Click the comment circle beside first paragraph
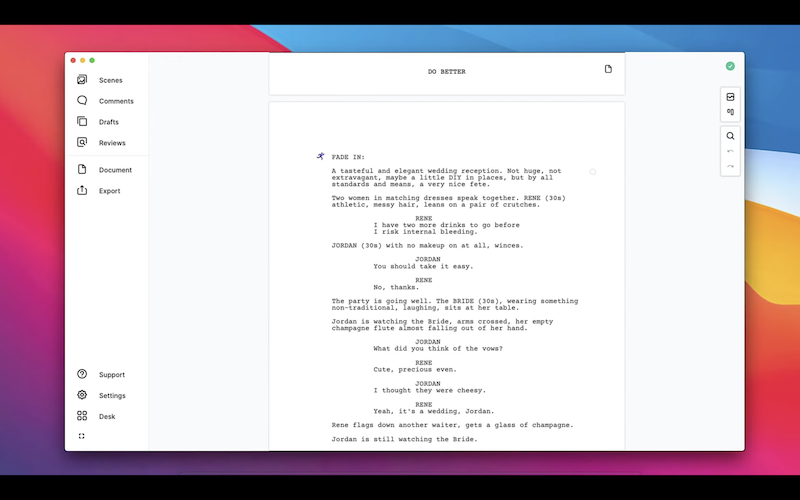 (x=593, y=172)
